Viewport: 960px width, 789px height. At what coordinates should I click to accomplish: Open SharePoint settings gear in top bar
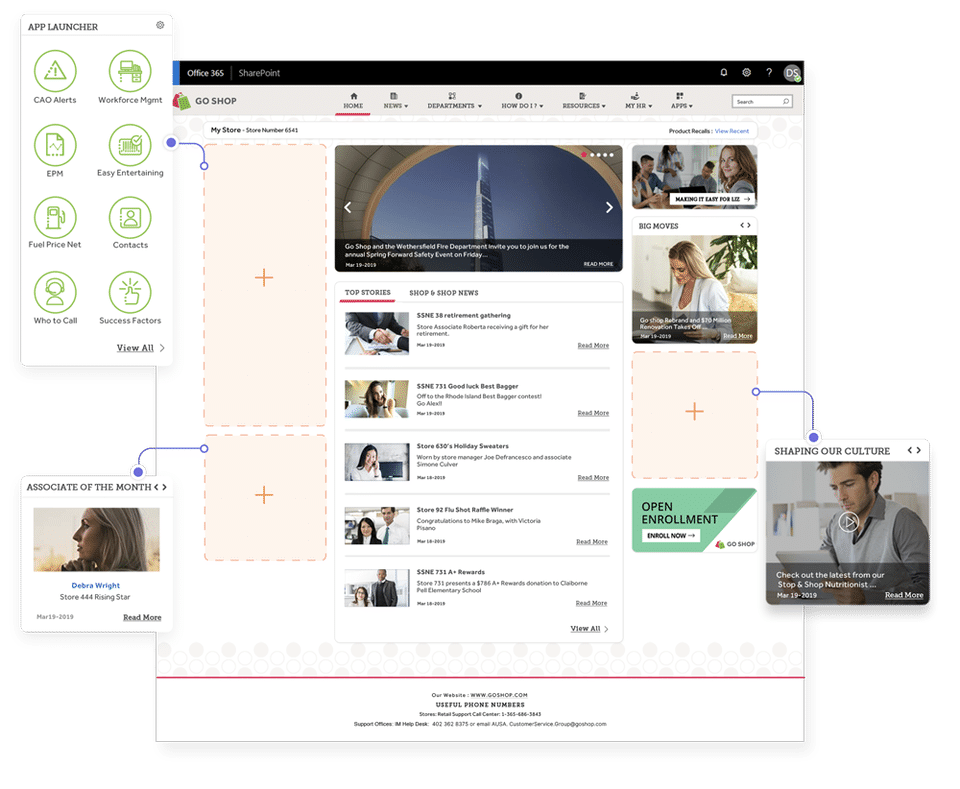tap(746, 72)
